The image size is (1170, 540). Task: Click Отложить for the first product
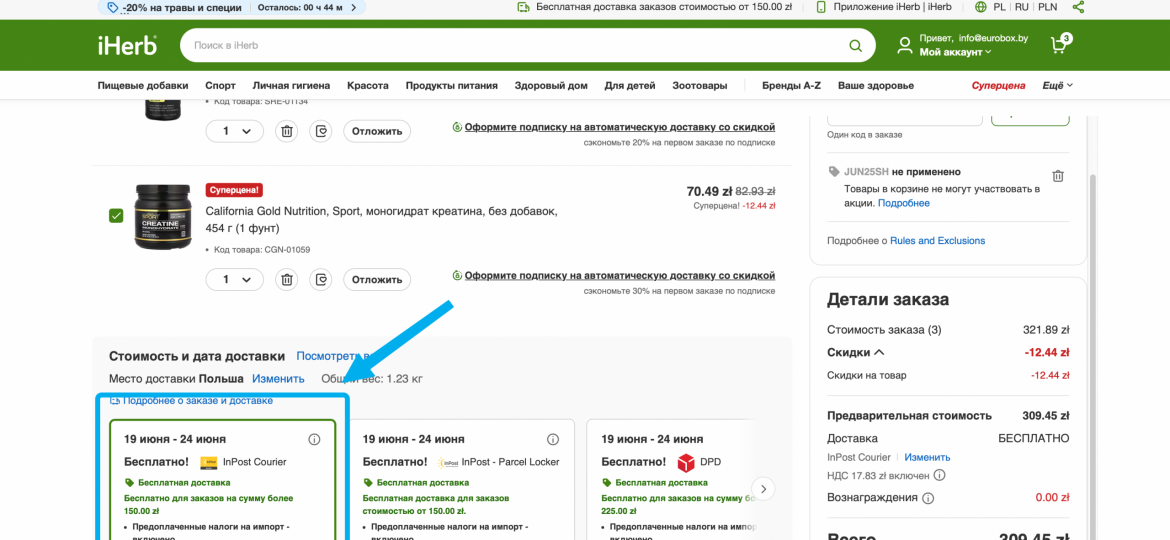click(377, 131)
